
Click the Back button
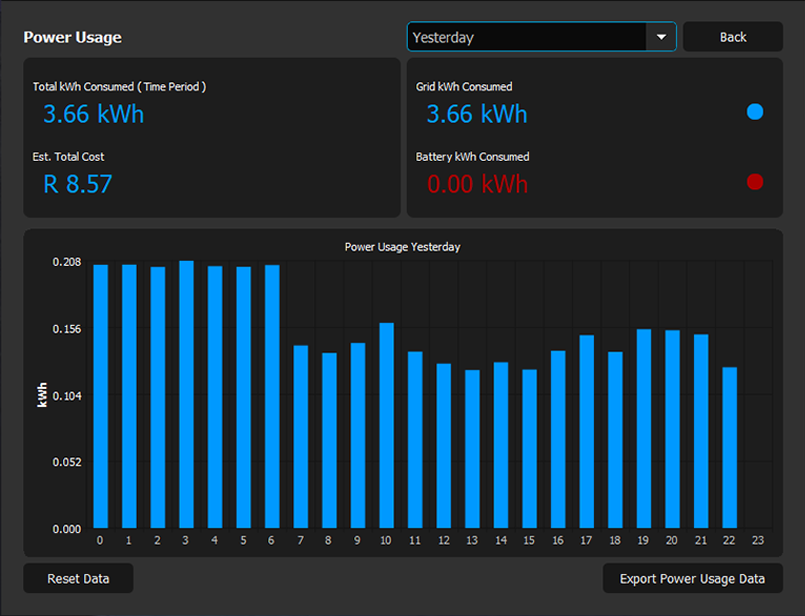tap(733, 36)
